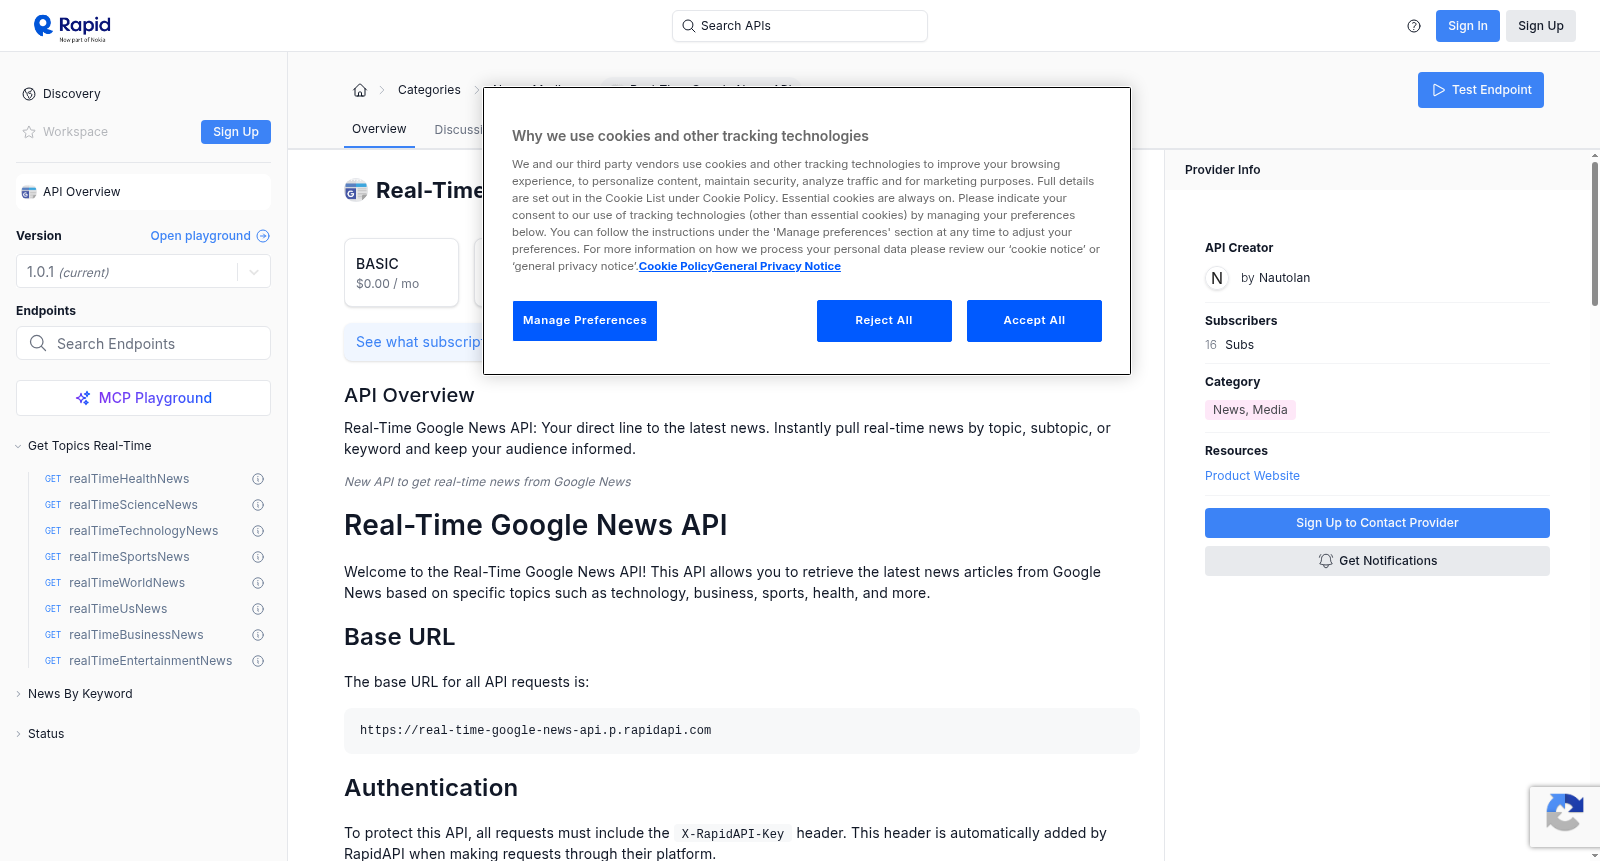Click info icon beside realTimeWorldNews
1600x861 pixels.
click(258, 583)
